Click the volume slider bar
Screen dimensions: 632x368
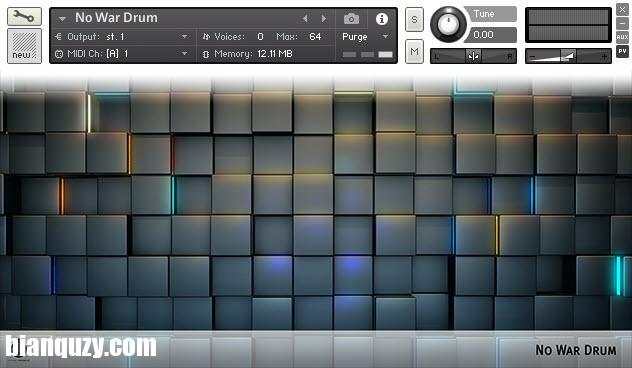click(x=568, y=56)
